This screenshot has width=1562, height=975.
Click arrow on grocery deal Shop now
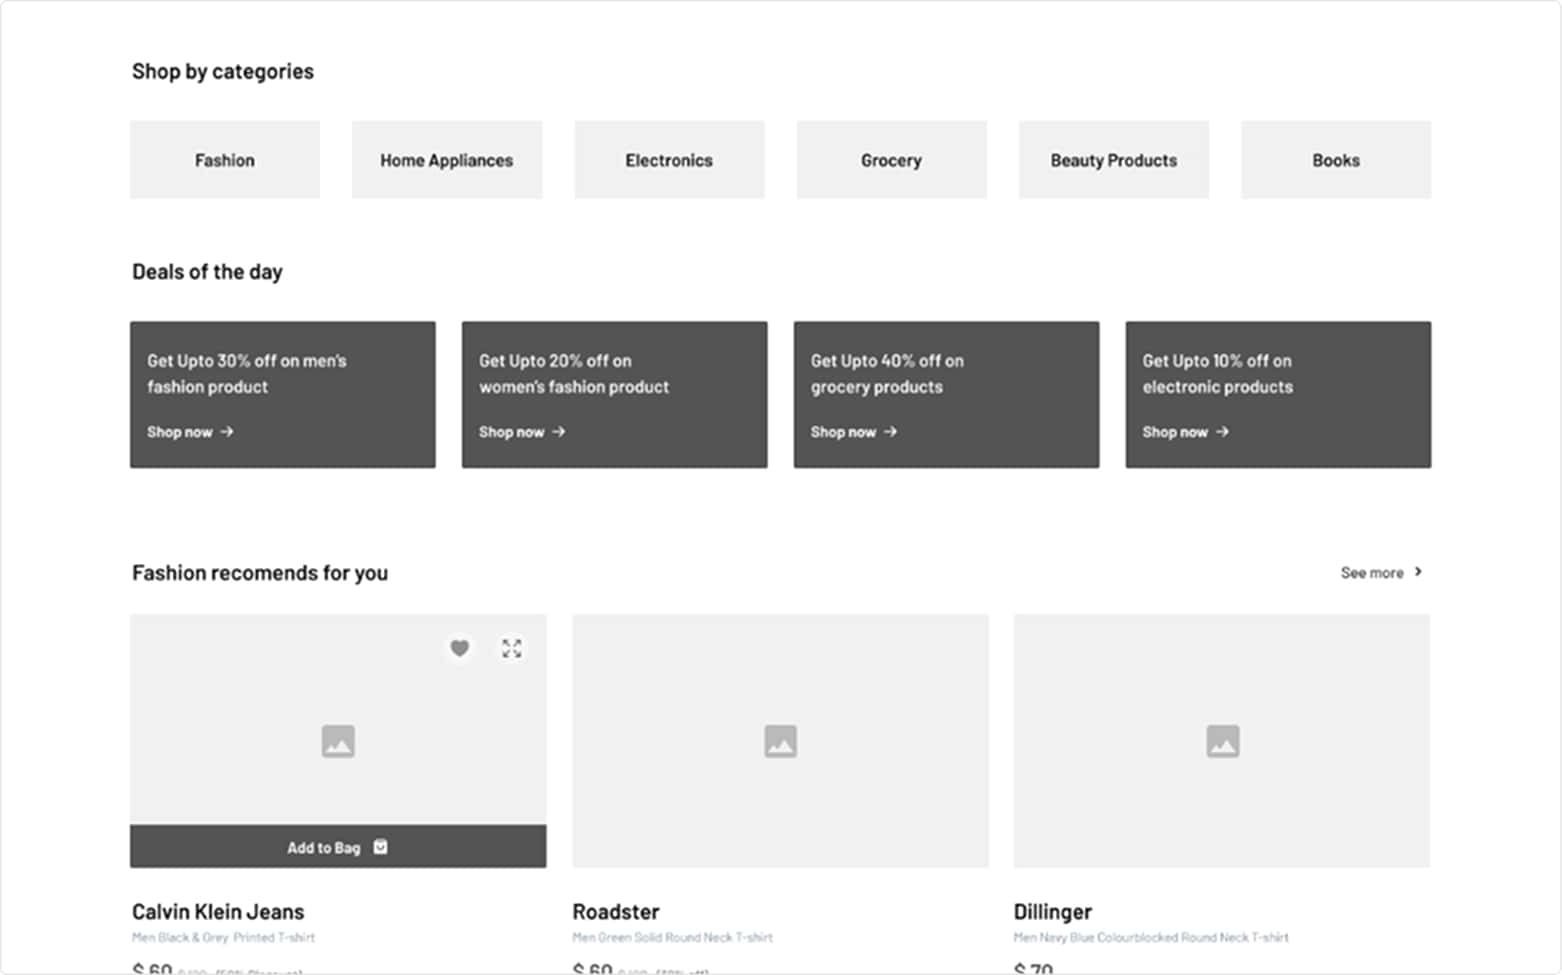click(891, 432)
